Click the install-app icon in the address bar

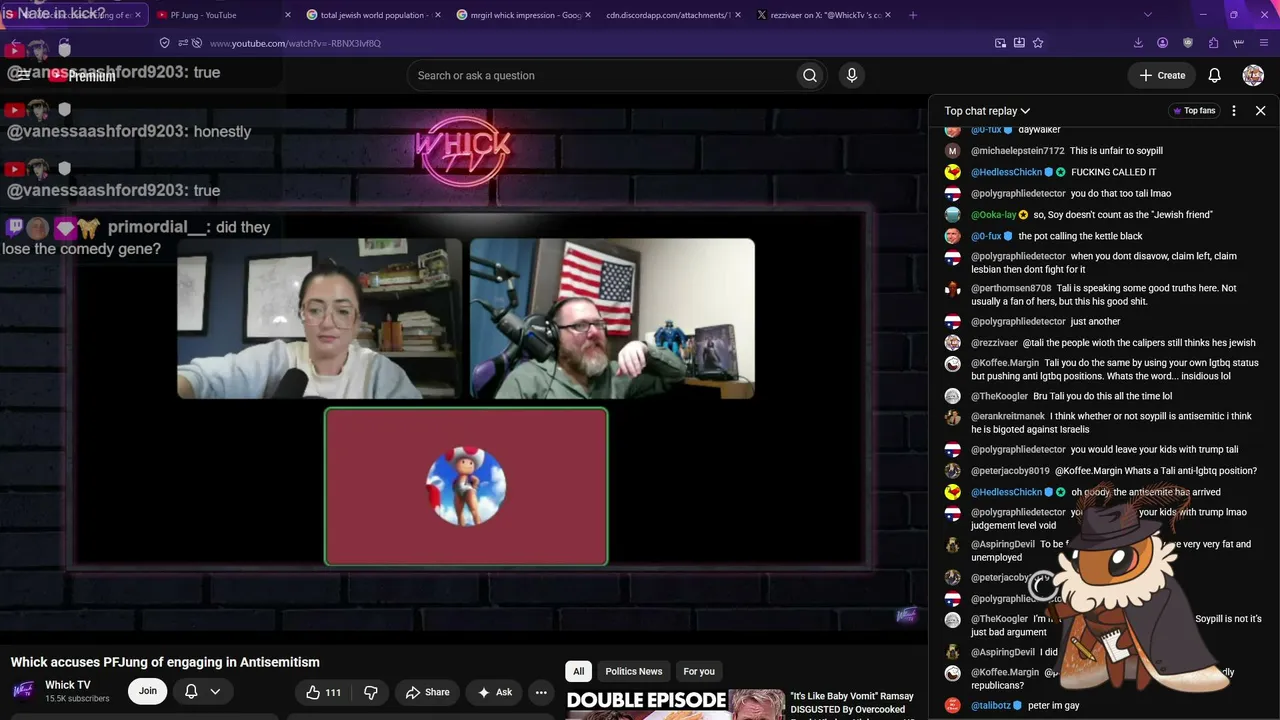pyautogui.click(x=1019, y=43)
